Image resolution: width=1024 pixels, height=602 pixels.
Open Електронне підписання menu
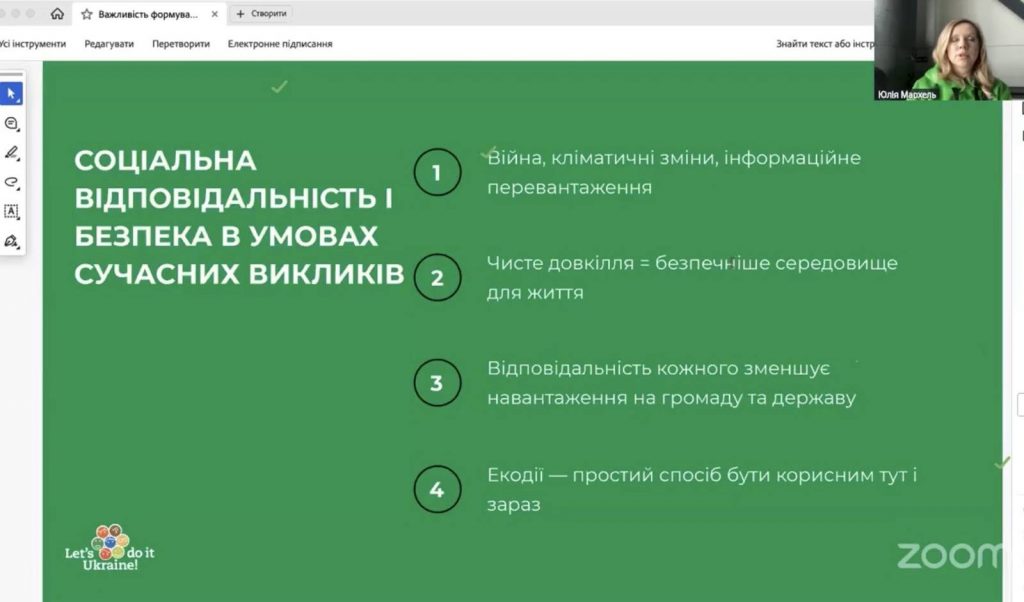click(280, 44)
